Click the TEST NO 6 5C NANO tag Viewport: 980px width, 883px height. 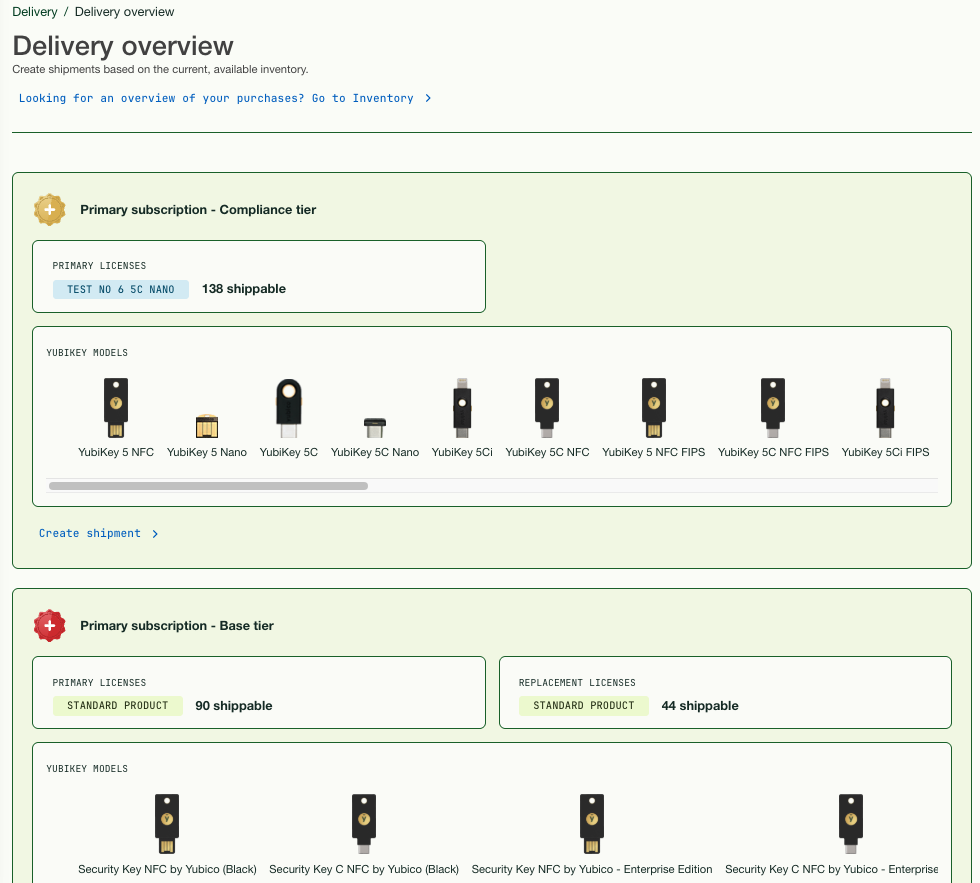[x=121, y=289]
